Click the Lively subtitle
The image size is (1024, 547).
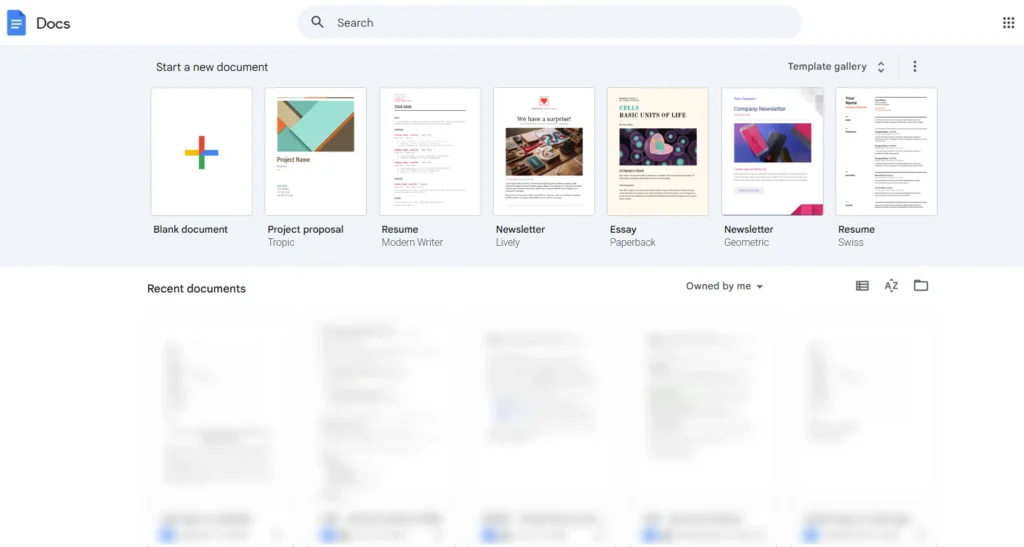pyautogui.click(x=507, y=242)
